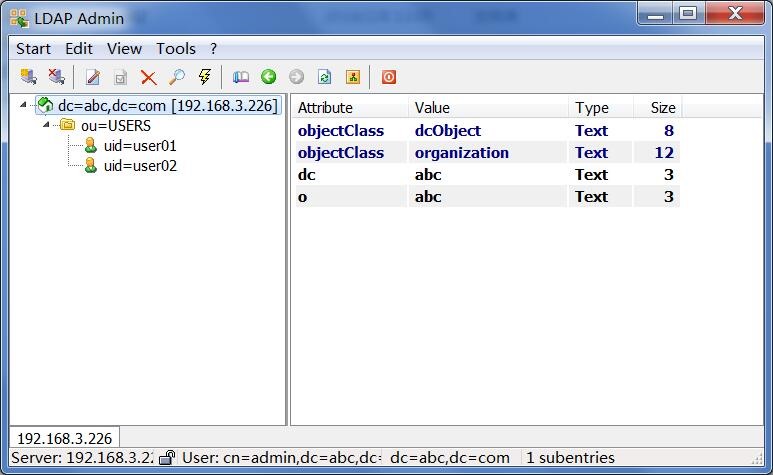This screenshot has height=475, width=773.
Task: Click the Connect to server toolbar icon
Action: click(x=29, y=77)
